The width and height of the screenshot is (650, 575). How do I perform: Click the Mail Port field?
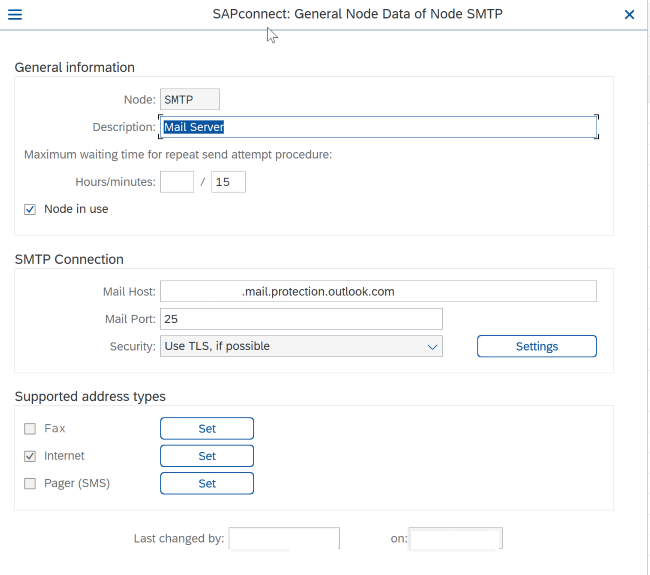pyautogui.click(x=301, y=319)
